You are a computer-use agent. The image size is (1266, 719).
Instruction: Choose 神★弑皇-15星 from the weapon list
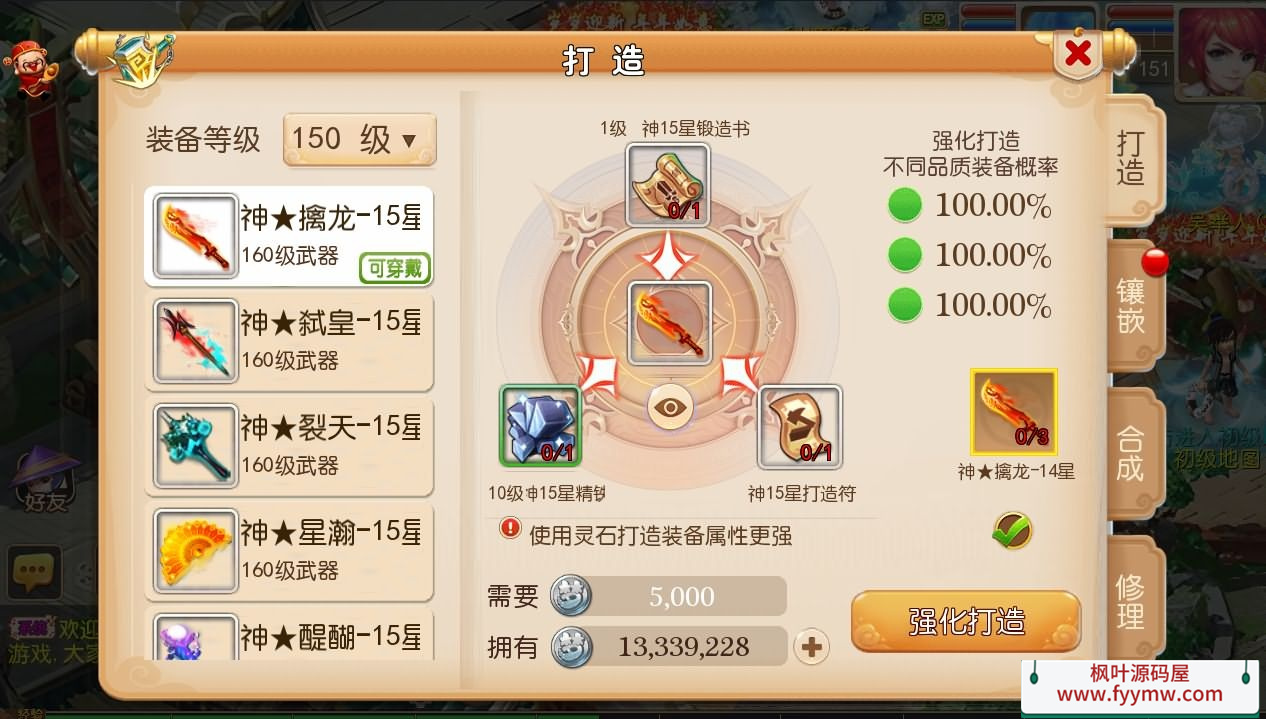pyautogui.click(x=290, y=342)
